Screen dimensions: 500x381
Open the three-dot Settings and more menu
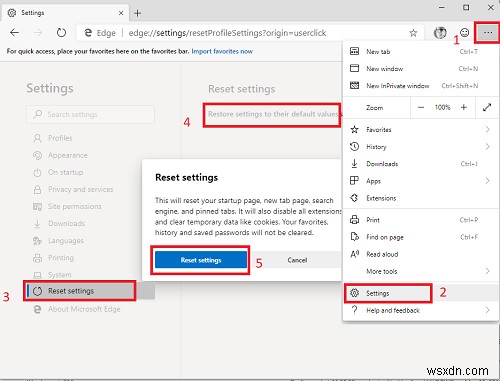[488, 33]
